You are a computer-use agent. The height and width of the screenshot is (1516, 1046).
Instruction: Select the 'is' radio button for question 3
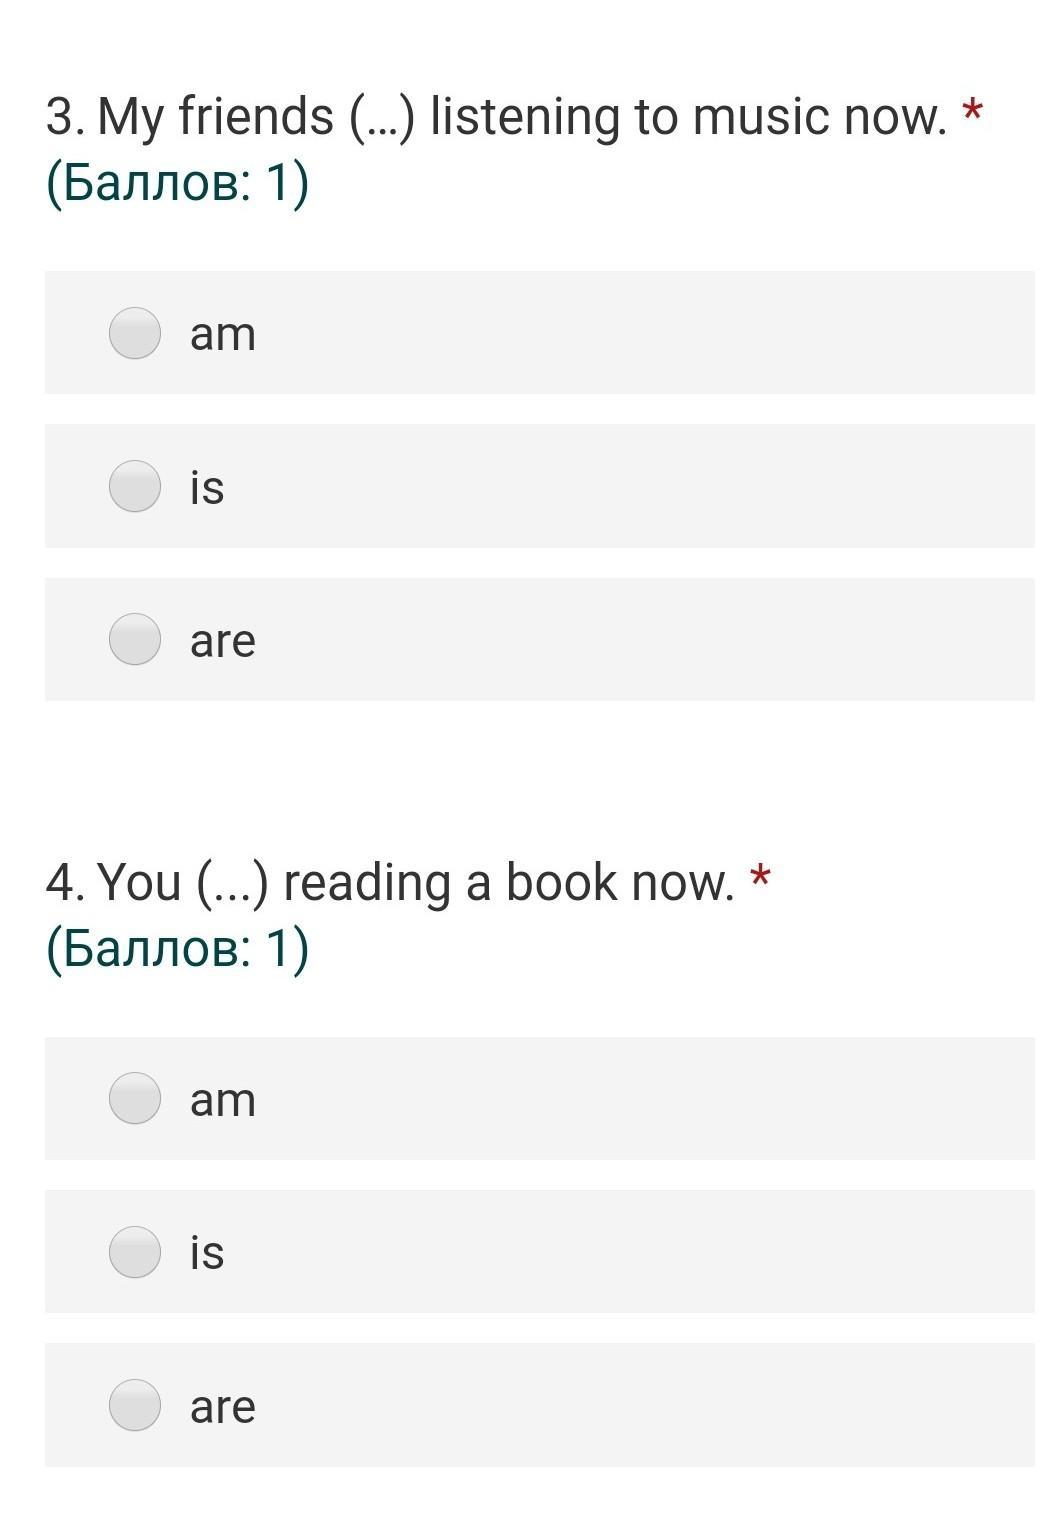135,486
